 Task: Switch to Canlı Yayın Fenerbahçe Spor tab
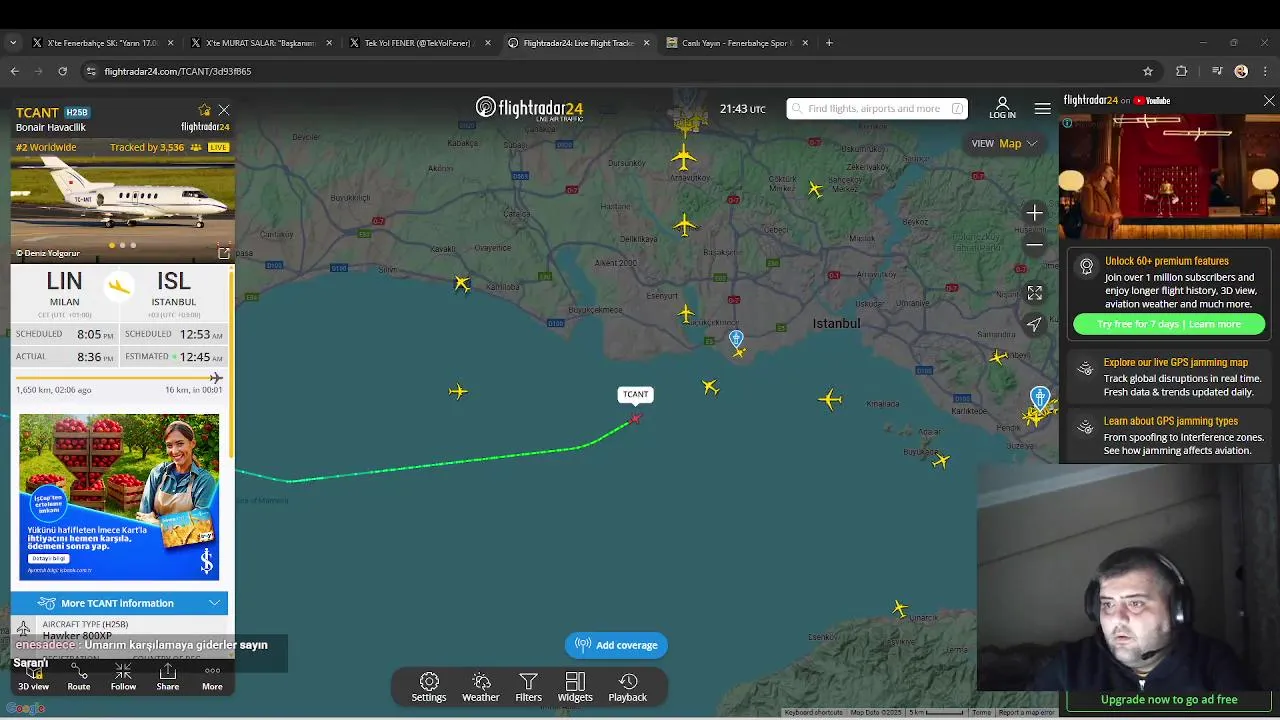click(737, 43)
